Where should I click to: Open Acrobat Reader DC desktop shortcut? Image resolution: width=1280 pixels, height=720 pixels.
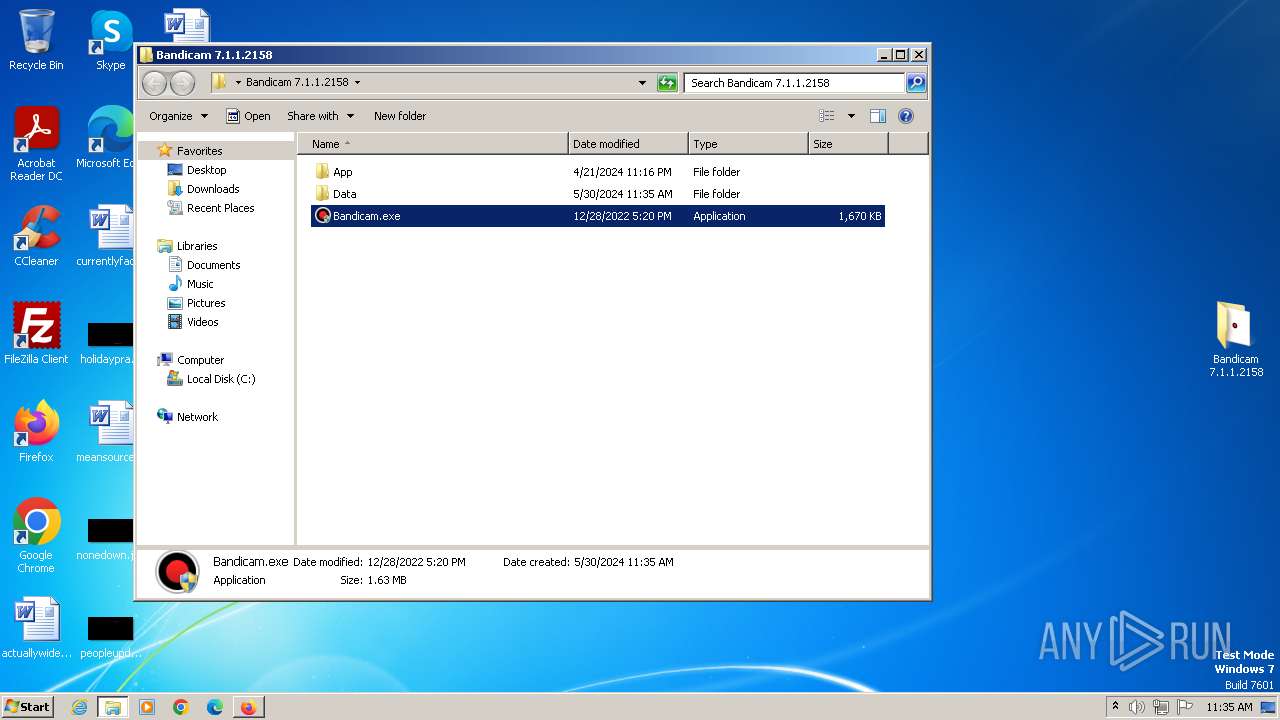point(36,144)
